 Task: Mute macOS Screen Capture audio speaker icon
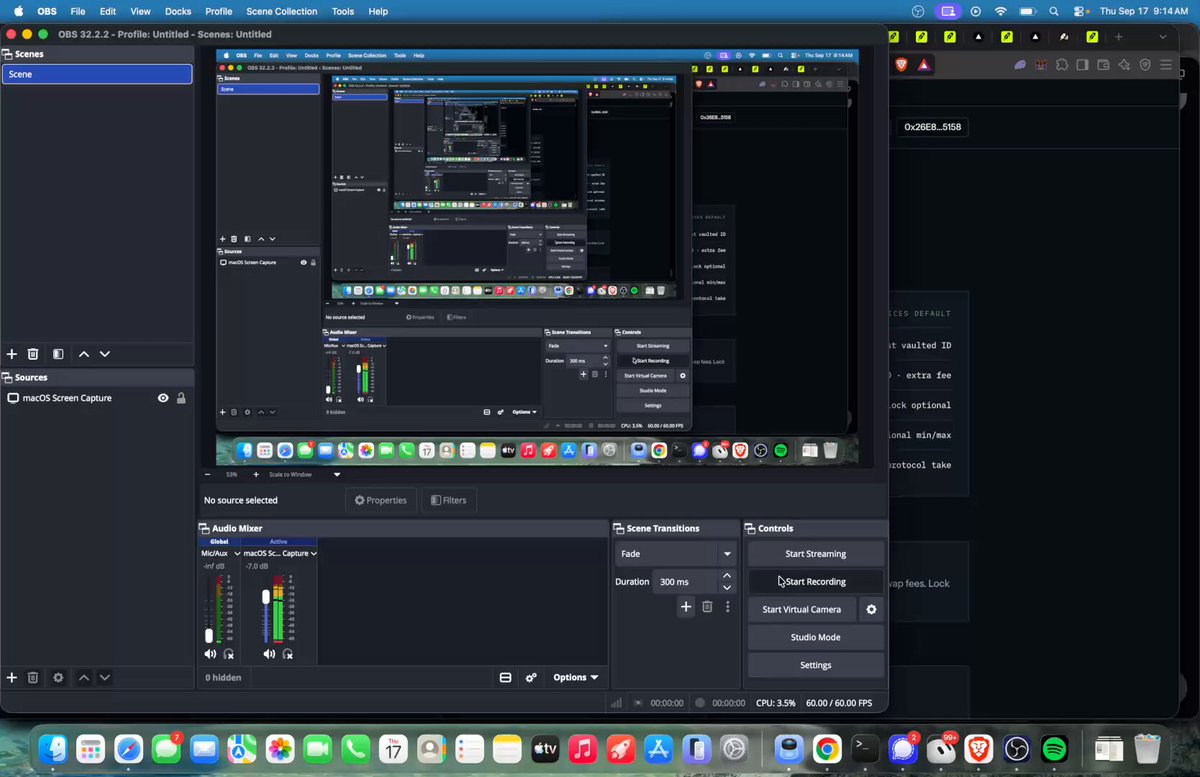point(269,654)
